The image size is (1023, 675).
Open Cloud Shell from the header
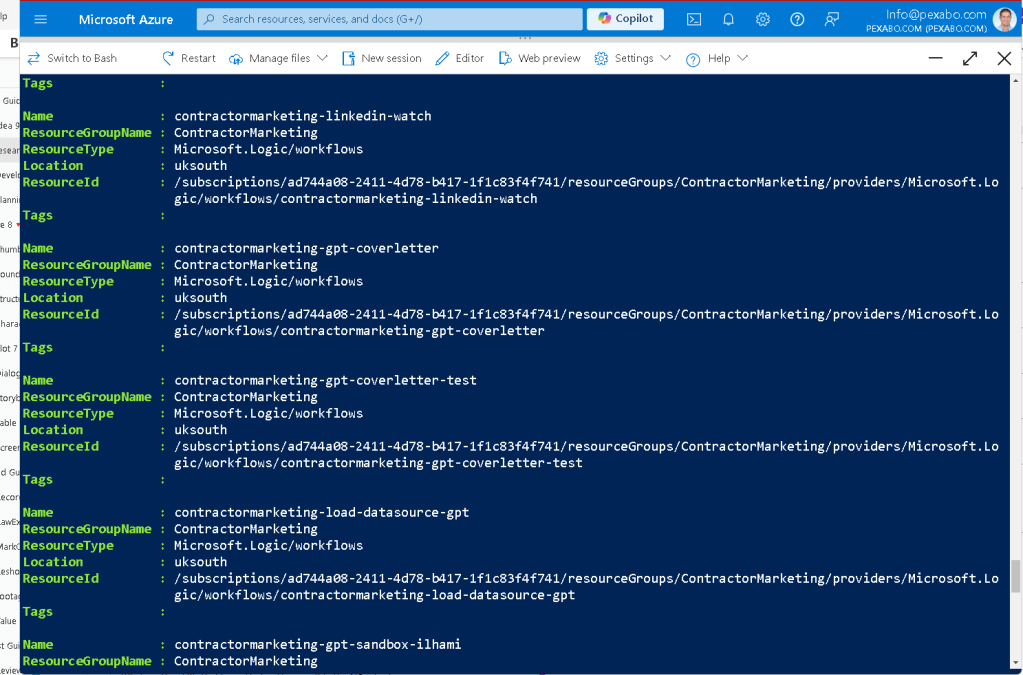[694, 20]
